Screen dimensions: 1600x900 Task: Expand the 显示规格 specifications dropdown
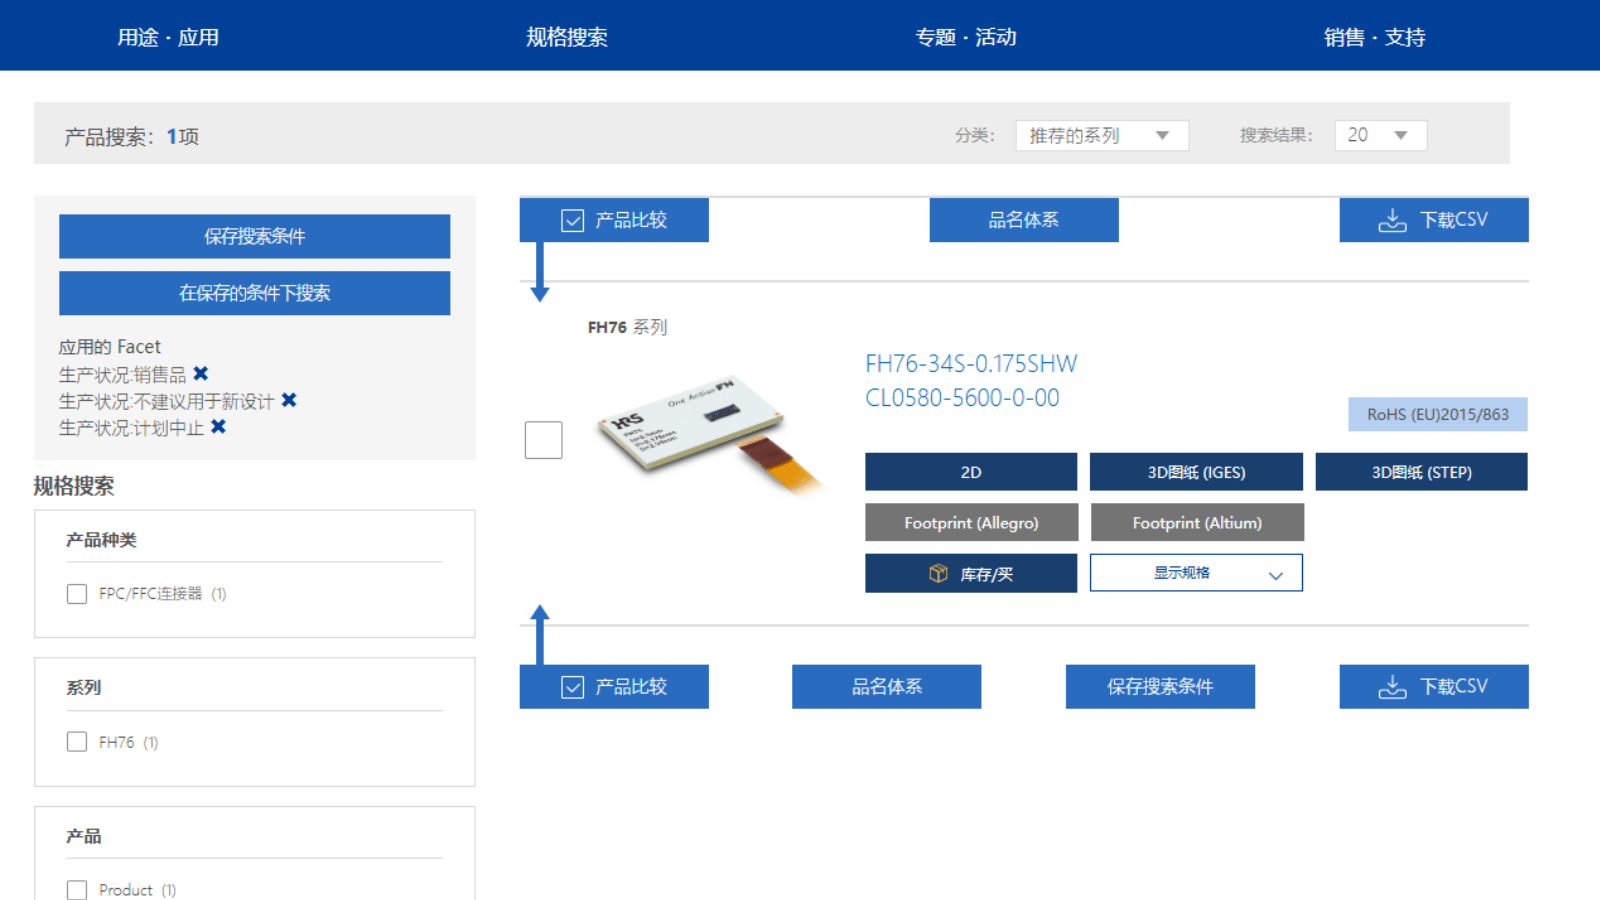click(x=1196, y=572)
